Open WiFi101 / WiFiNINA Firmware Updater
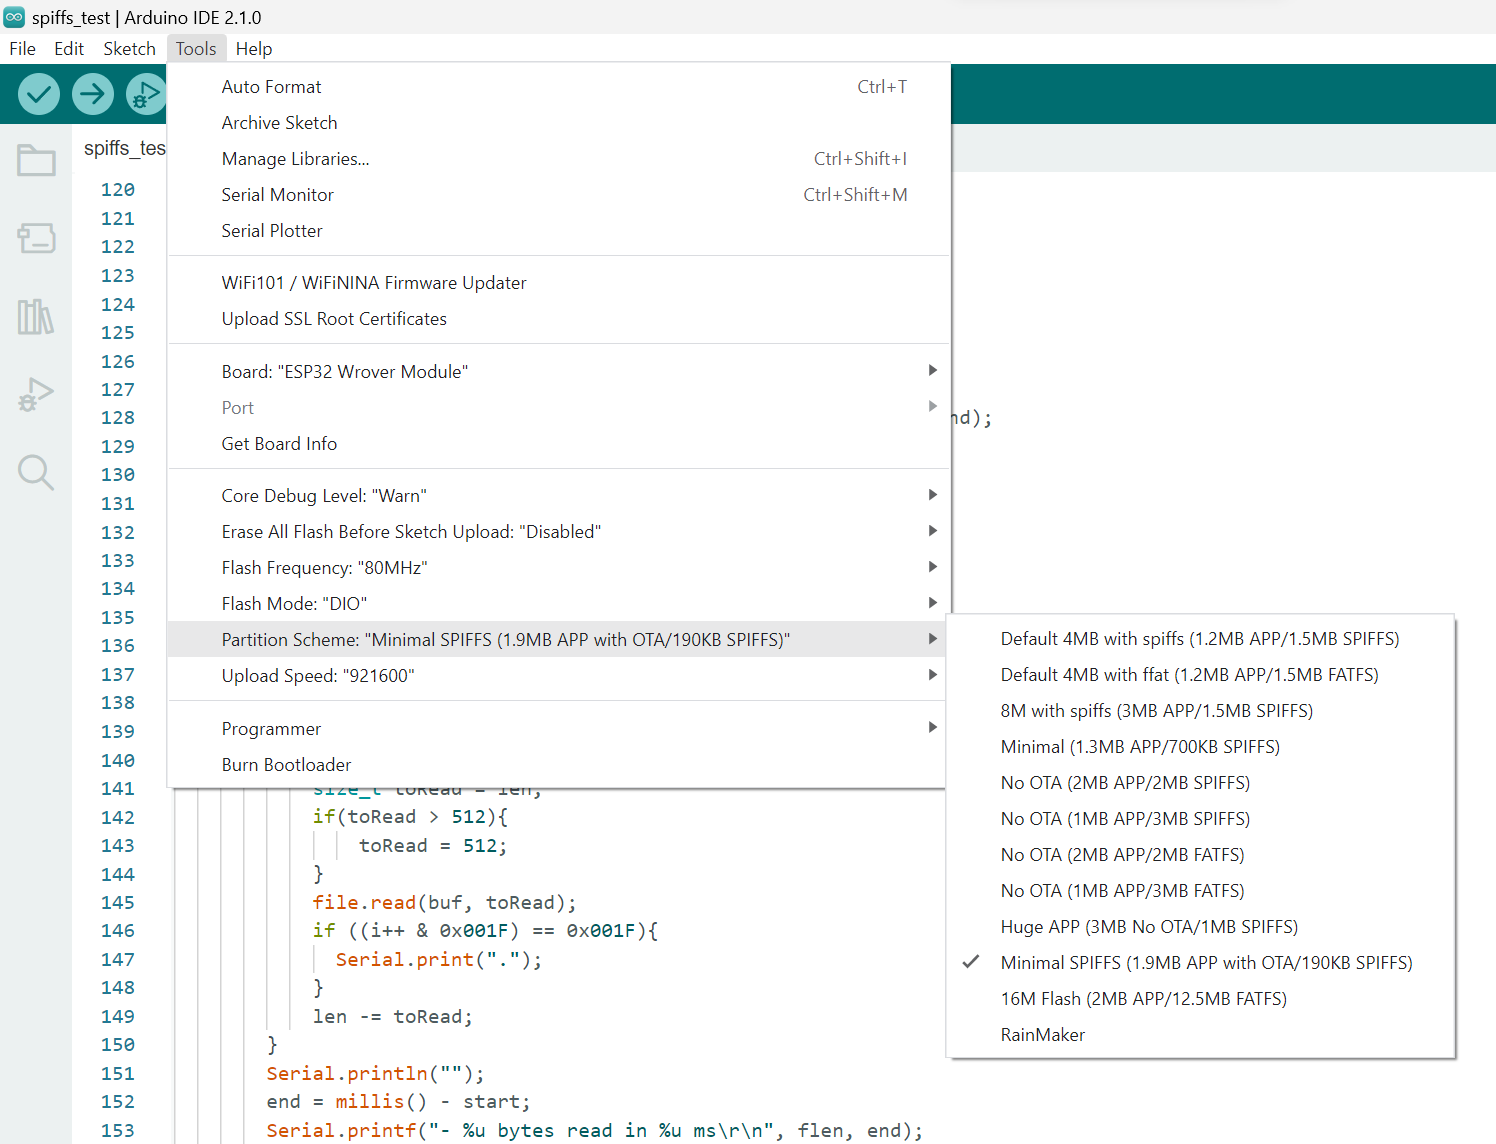 point(558,283)
